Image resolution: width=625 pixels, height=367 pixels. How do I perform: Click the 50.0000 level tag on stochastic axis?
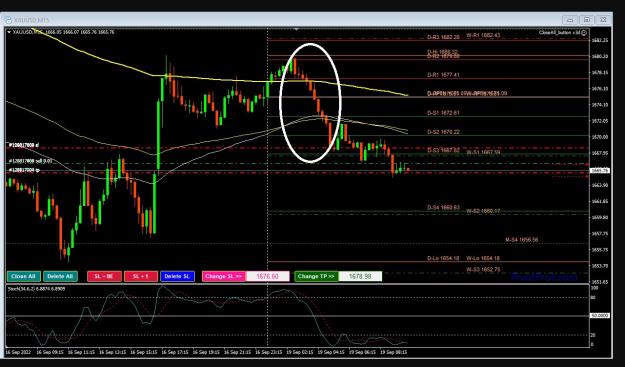click(x=599, y=316)
